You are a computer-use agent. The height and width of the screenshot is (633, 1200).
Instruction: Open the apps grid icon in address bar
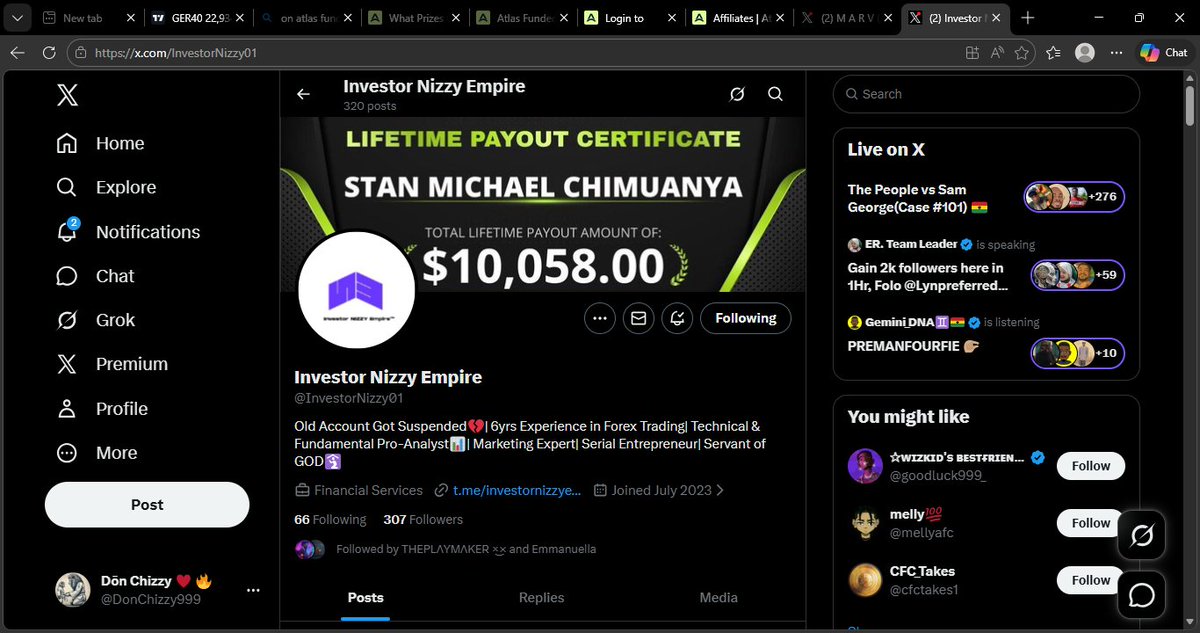click(x=972, y=53)
